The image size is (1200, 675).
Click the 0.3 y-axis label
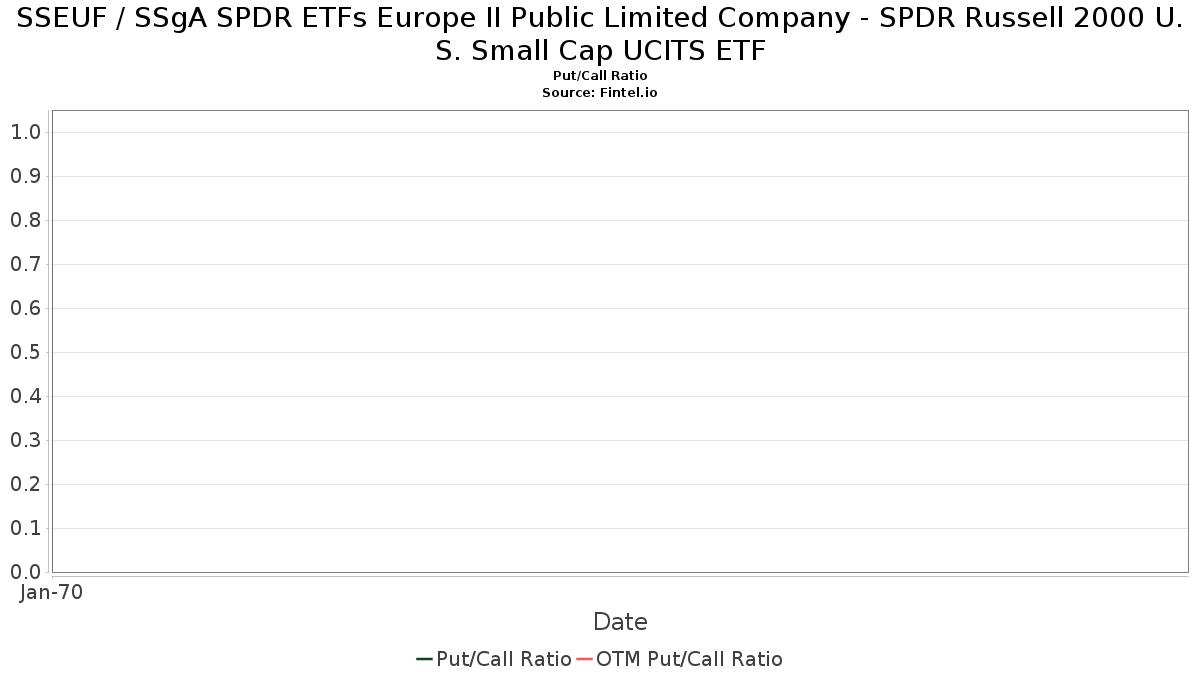coord(25,440)
